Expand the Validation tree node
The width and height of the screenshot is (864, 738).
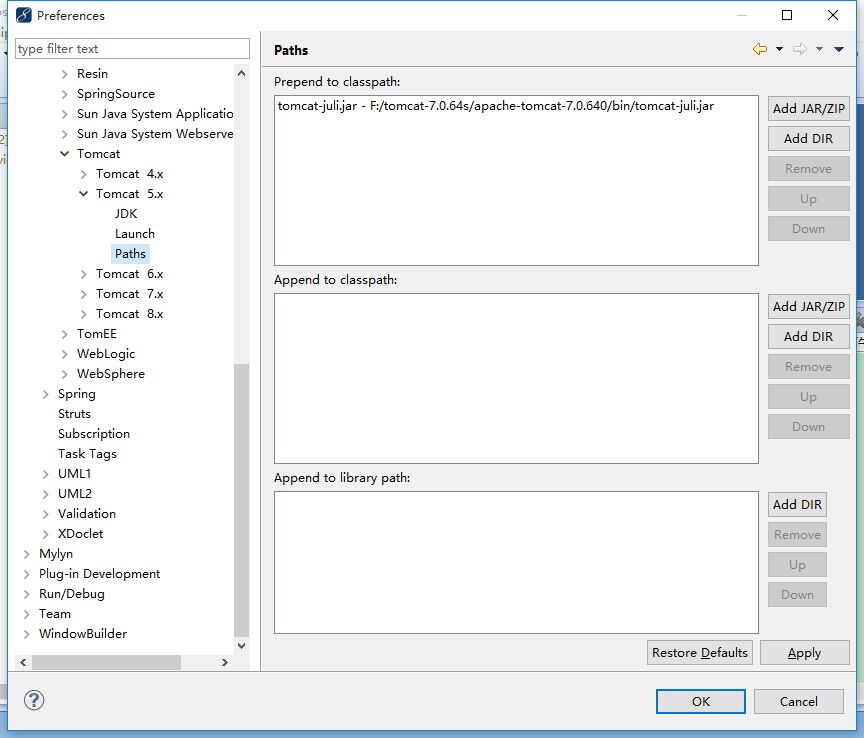coord(46,514)
